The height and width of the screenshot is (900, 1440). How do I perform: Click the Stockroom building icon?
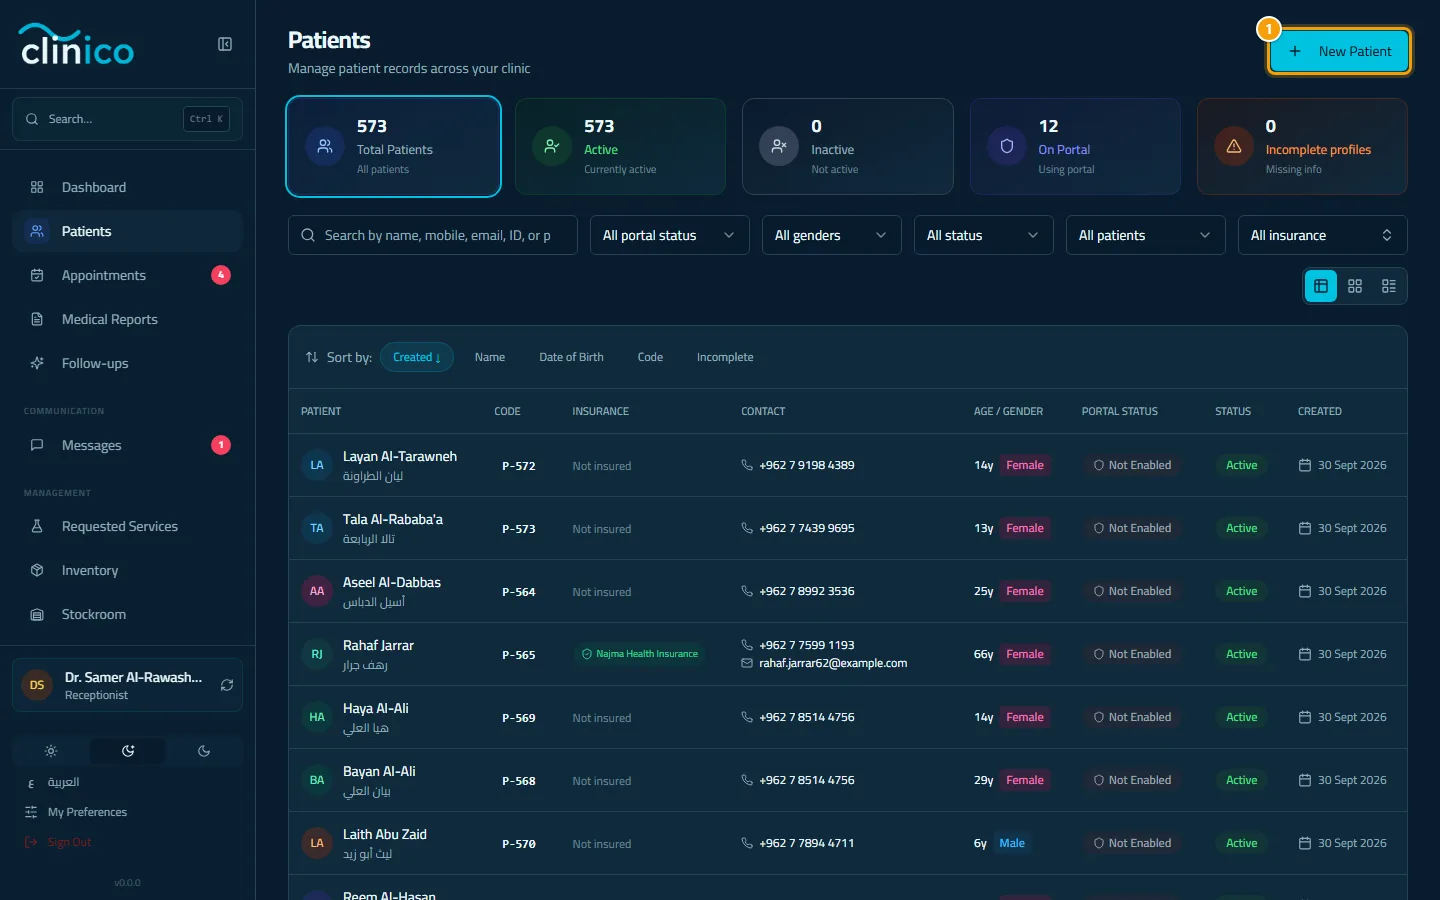click(37, 614)
